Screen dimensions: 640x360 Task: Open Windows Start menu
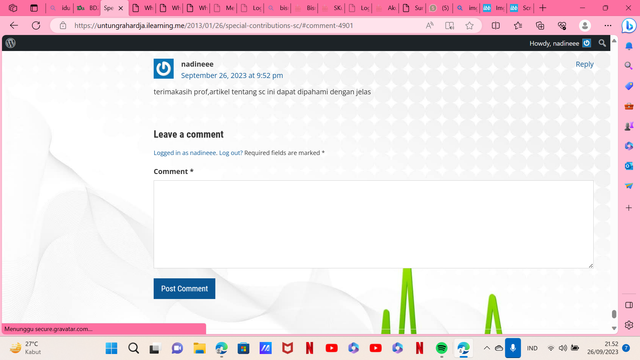111,348
